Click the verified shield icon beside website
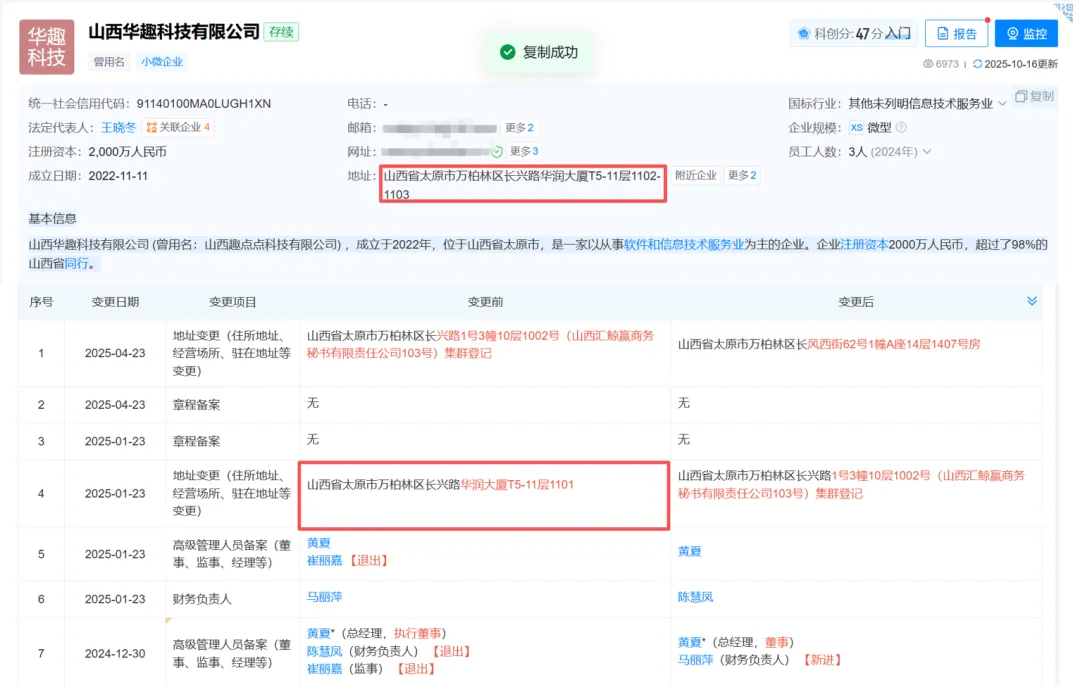Image resolution: width=1080 pixels, height=697 pixels. pyautogui.click(x=497, y=152)
